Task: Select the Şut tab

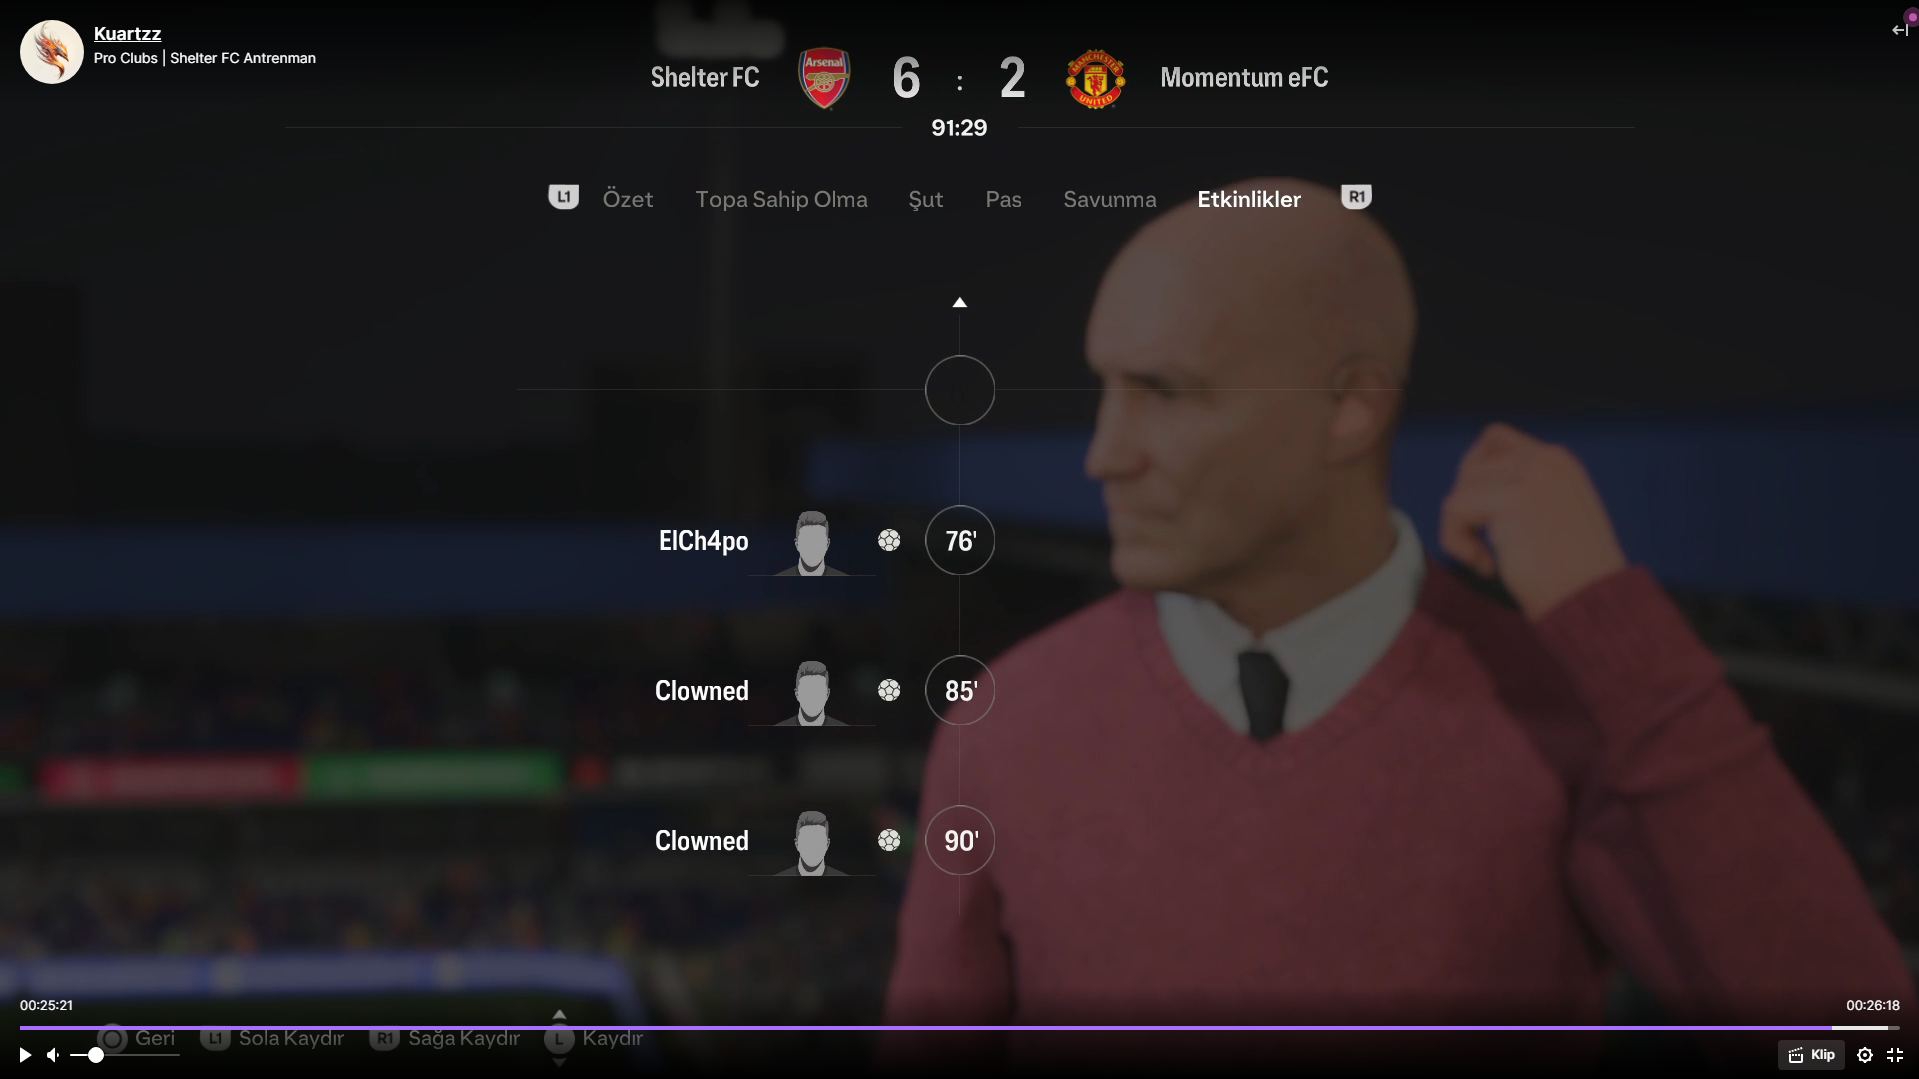Action: click(926, 199)
